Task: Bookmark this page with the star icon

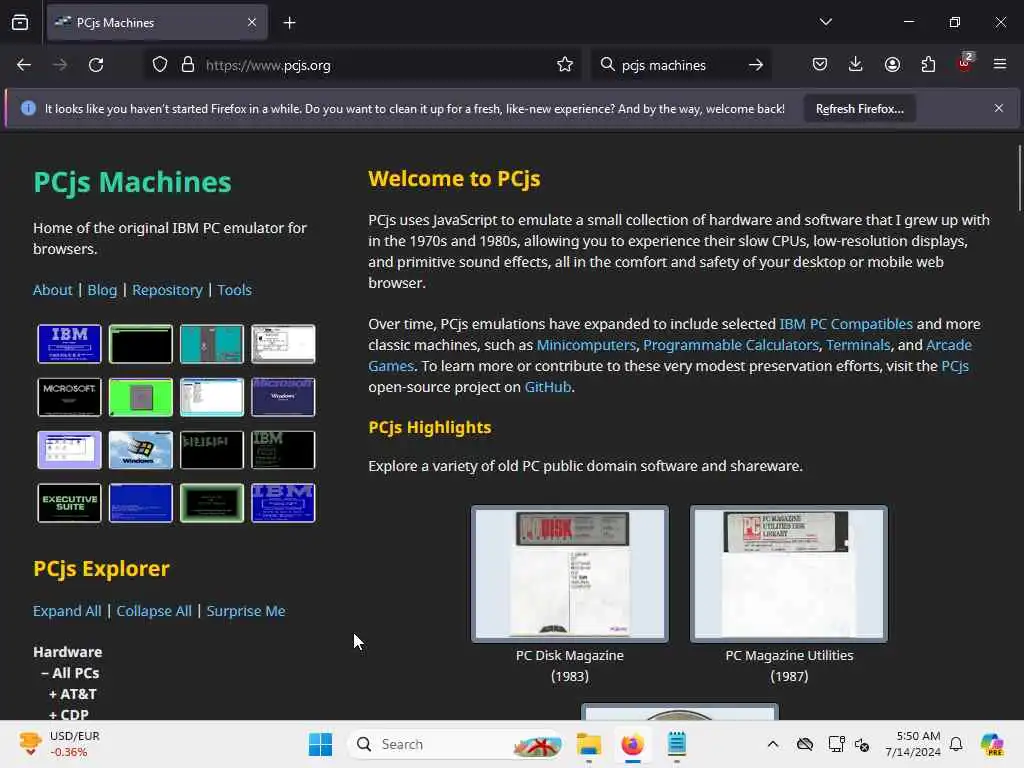Action: tap(565, 65)
